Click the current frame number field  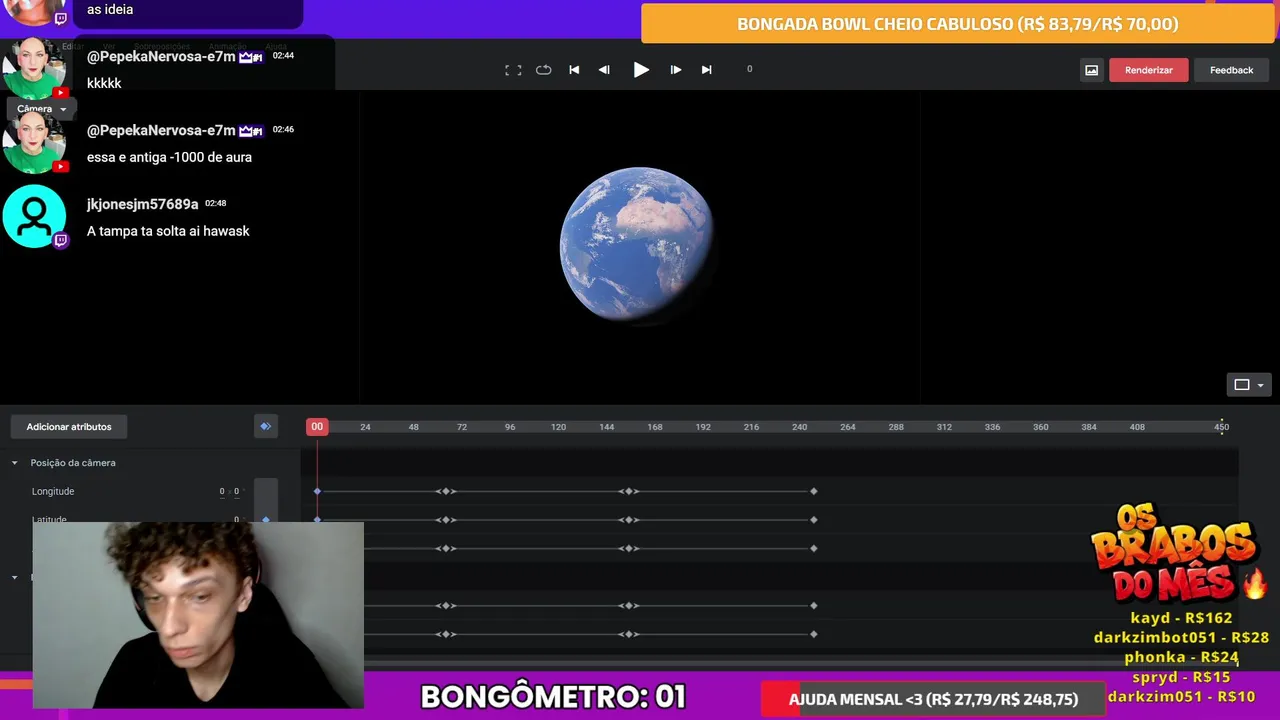point(749,69)
